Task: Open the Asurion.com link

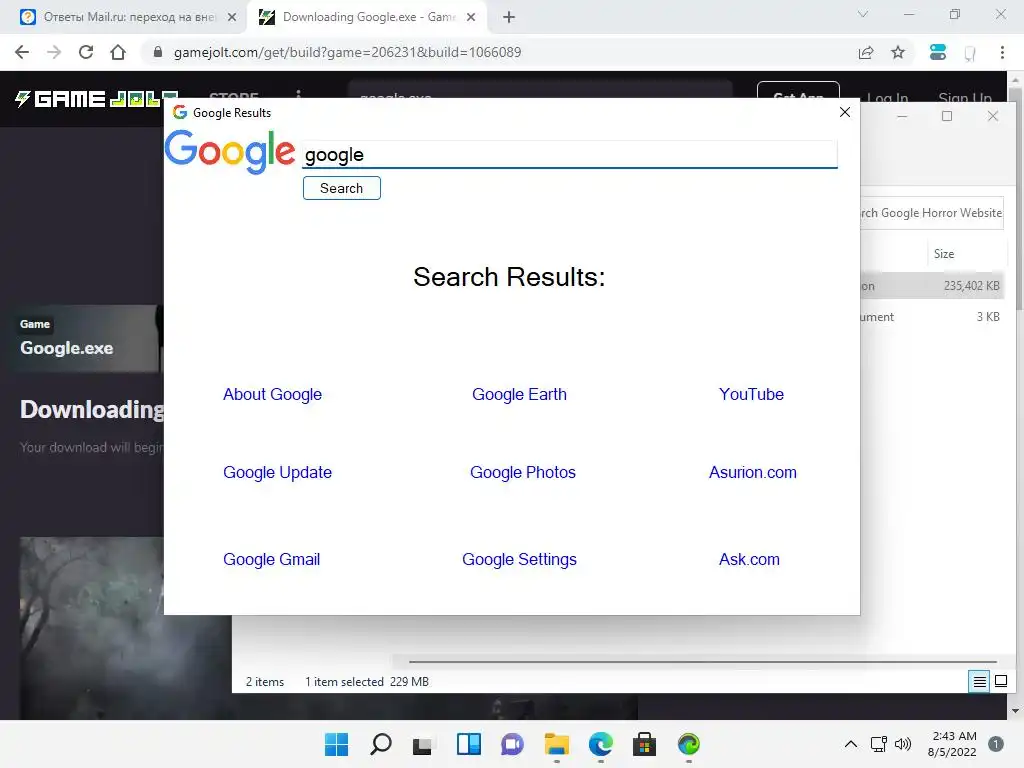Action: click(x=752, y=472)
